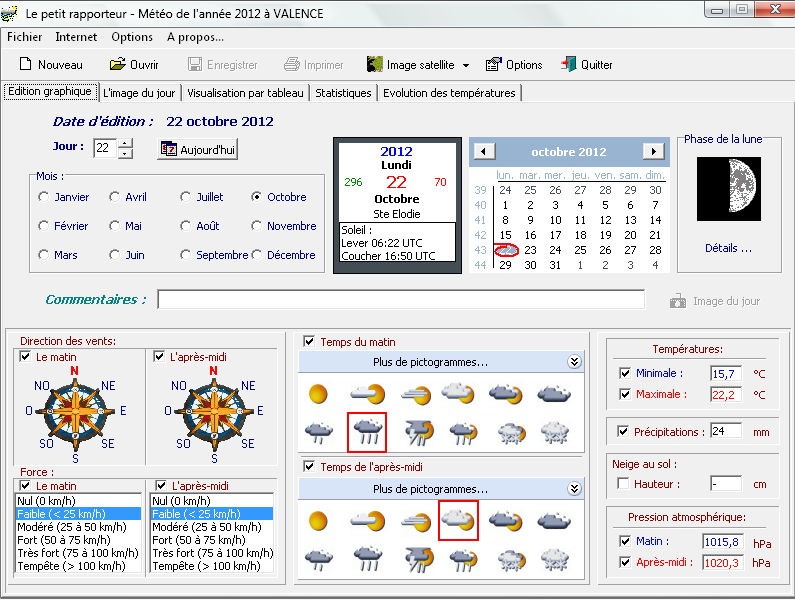
Task: Select the Novembre month radio button
Action: click(x=258, y=226)
